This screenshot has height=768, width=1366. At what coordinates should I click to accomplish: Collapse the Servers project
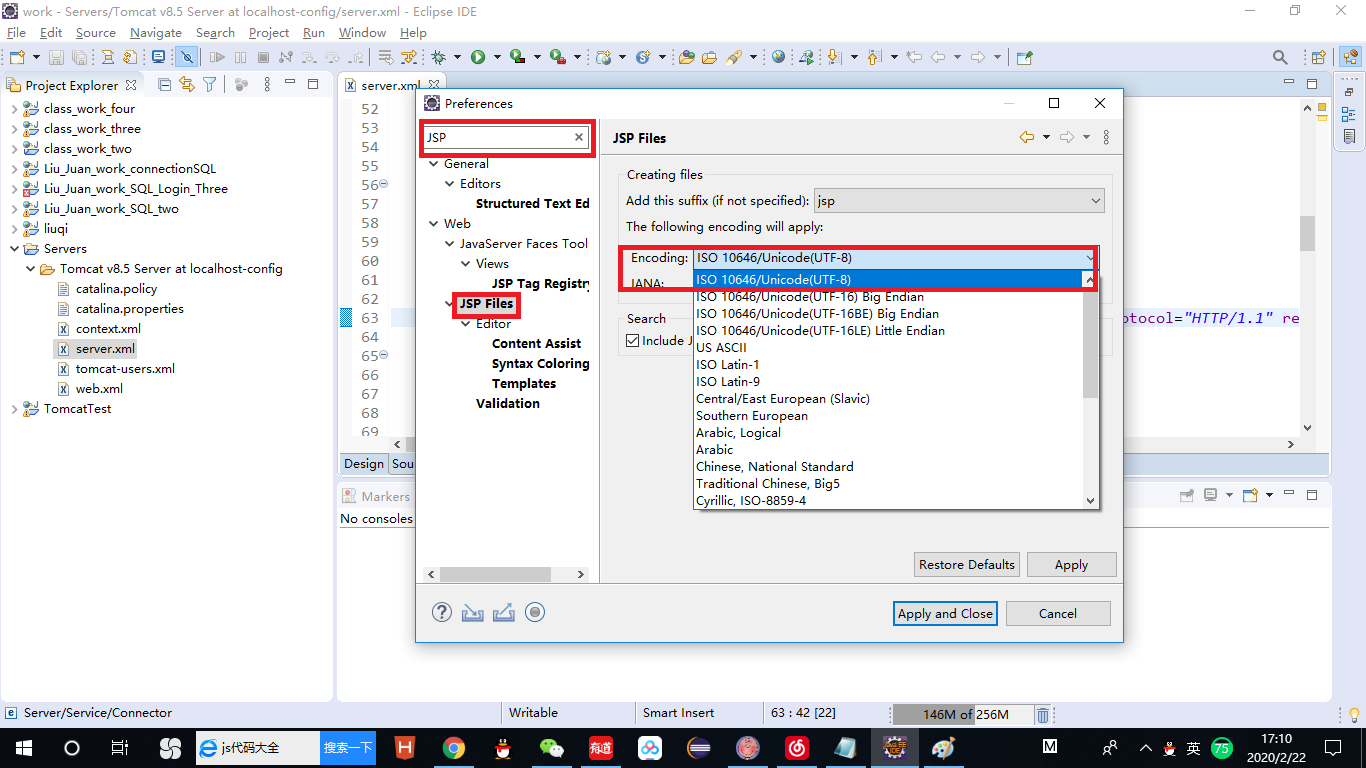click(x=14, y=249)
